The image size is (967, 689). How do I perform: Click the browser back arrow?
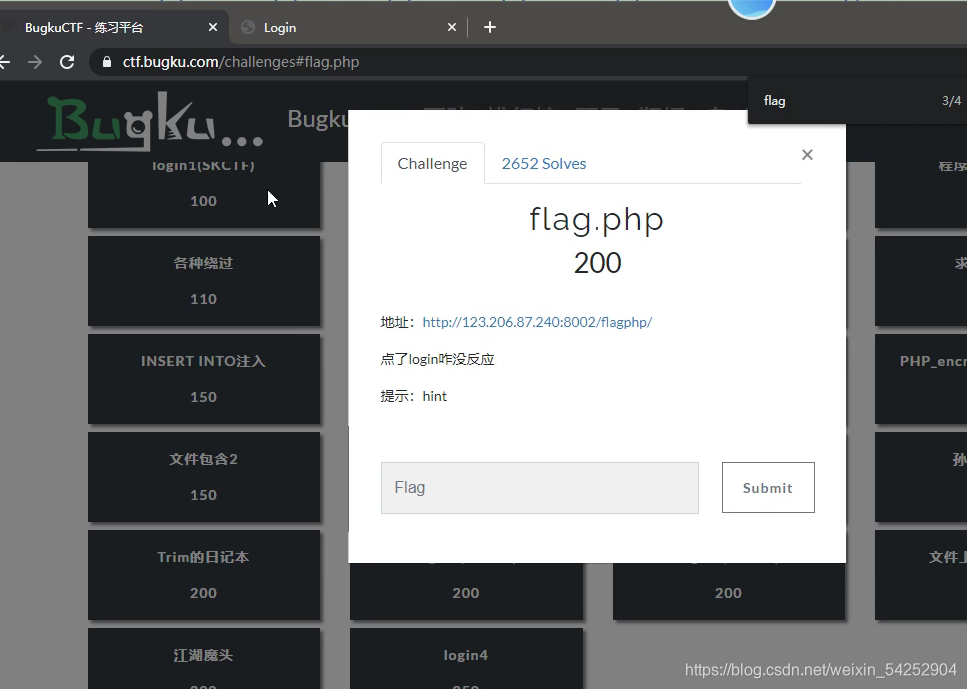(5, 62)
